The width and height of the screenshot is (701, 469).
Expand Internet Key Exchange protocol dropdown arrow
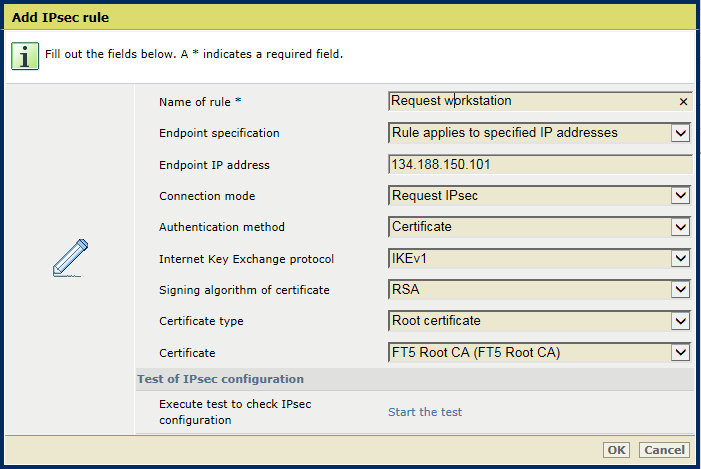(680, 258)
